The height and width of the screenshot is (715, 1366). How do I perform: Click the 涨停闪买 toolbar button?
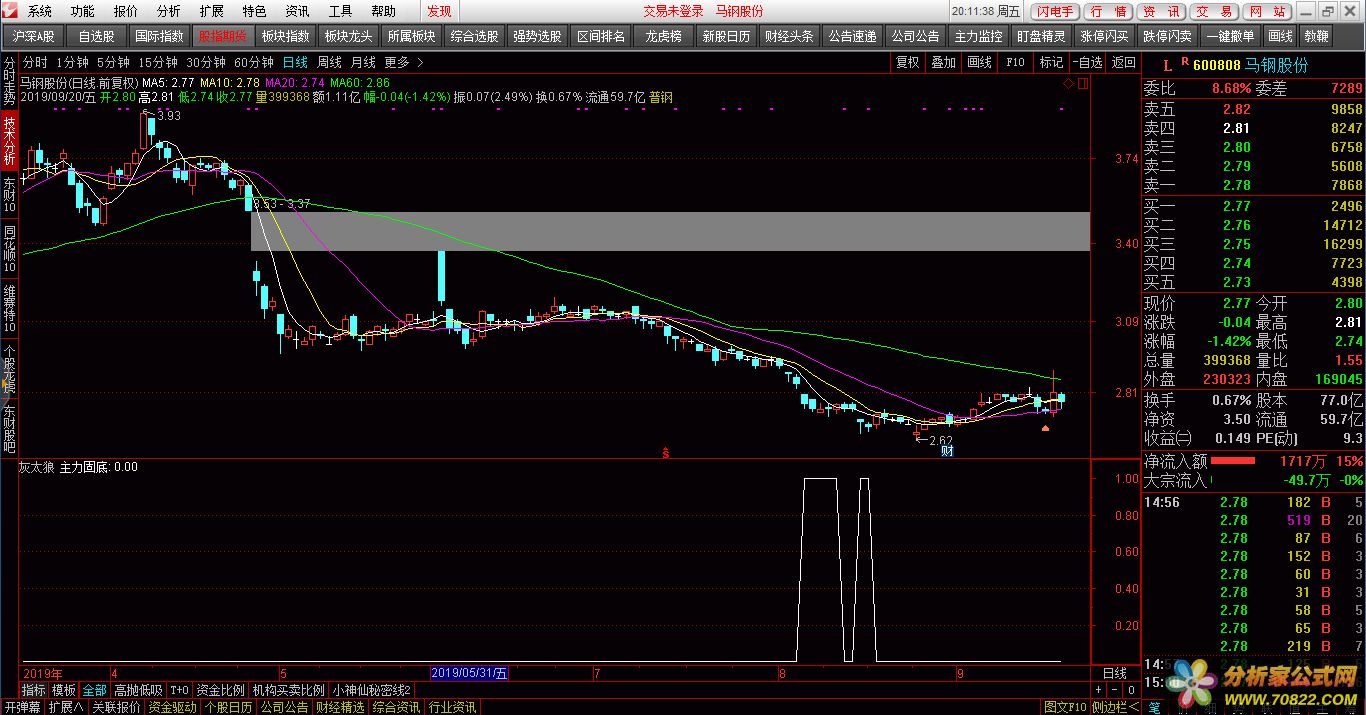(1104, 36)
